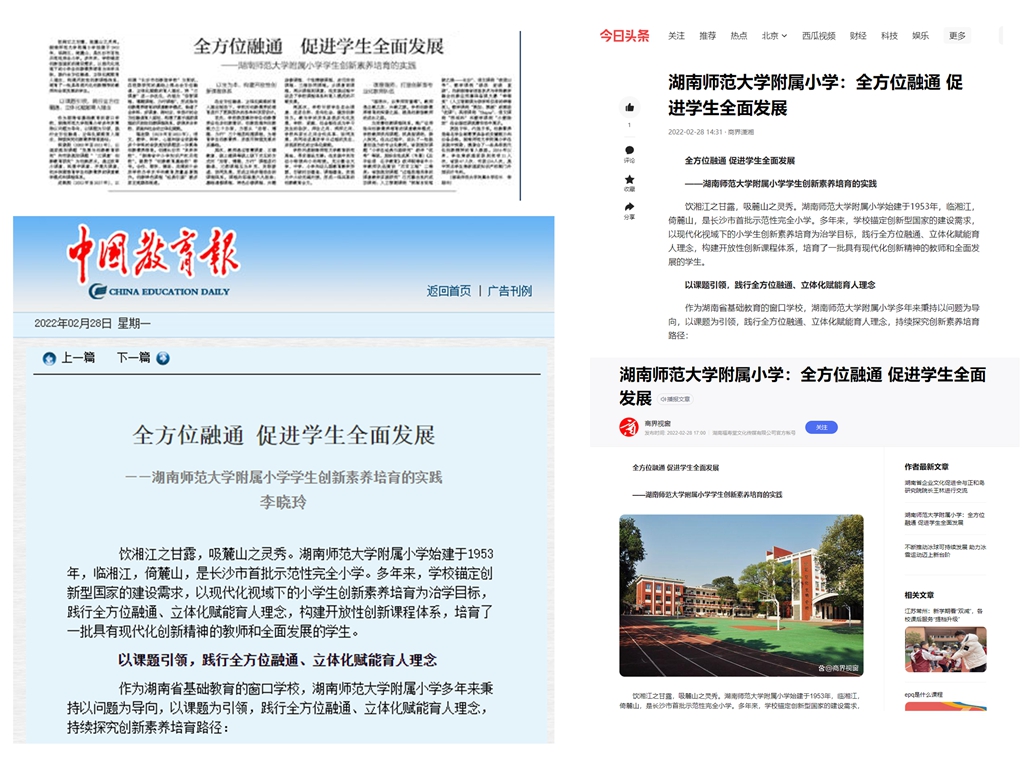Click the blue previous-article arrow icon beside 上一篇
Image resolution: width=1024 pixels, height=768 pixels.
pyautogui.click(x=49, y=359)
